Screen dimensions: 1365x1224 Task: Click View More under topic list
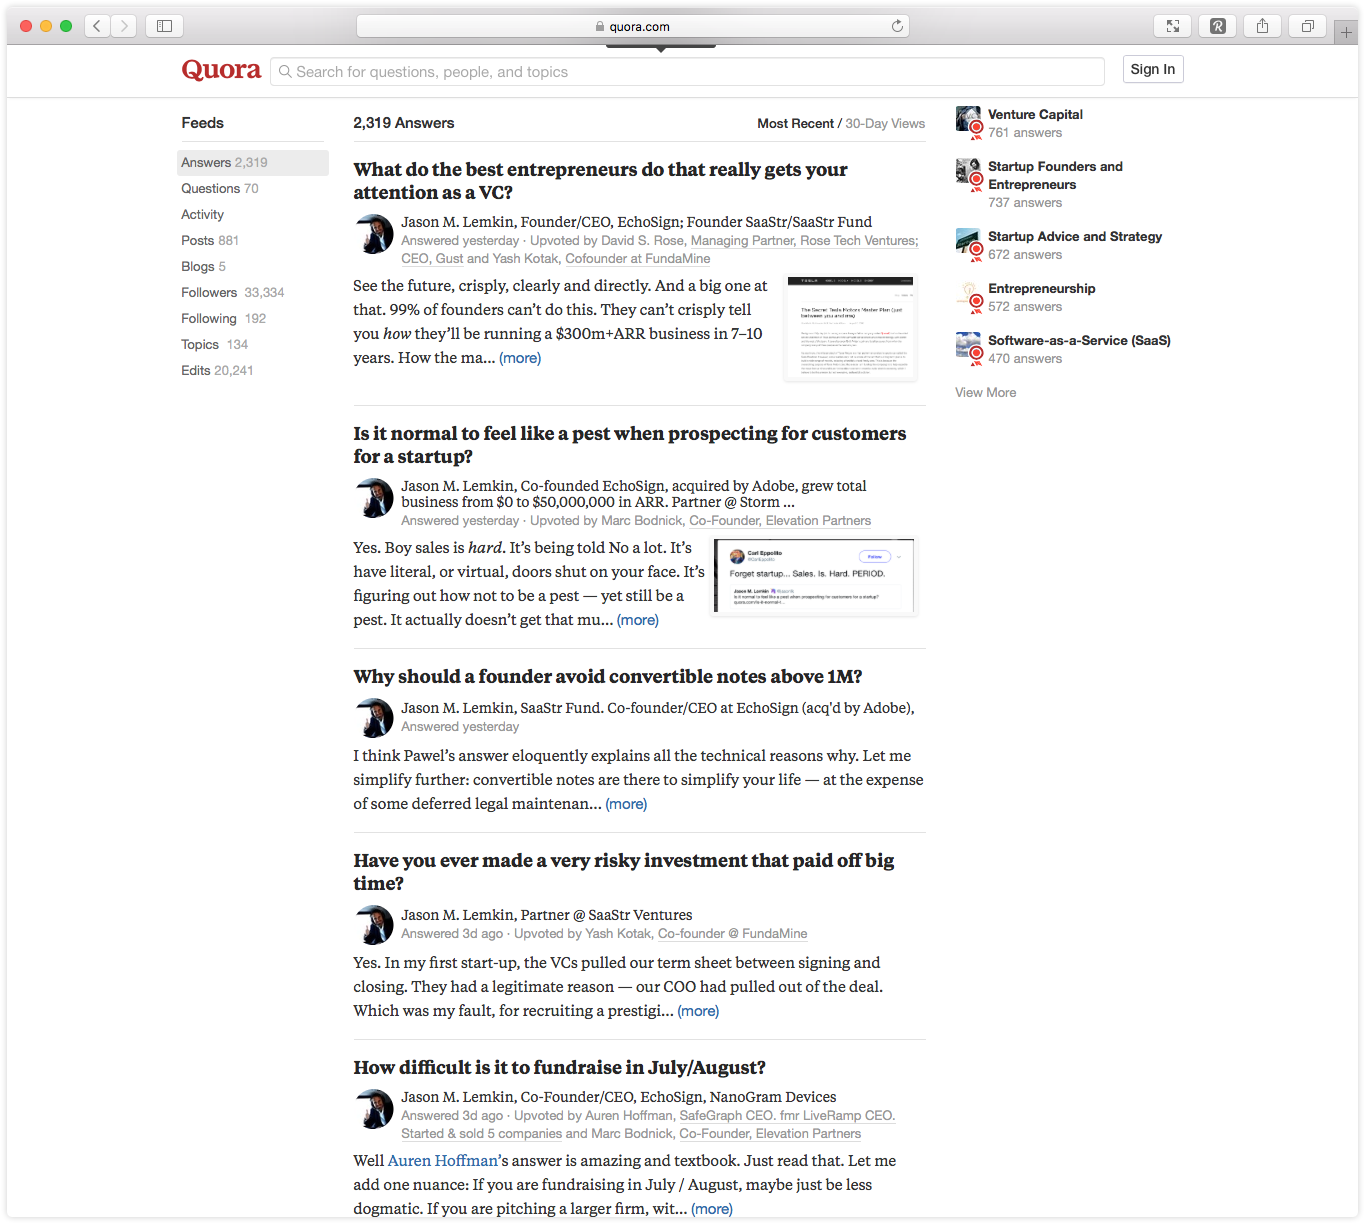click(986, 393)
